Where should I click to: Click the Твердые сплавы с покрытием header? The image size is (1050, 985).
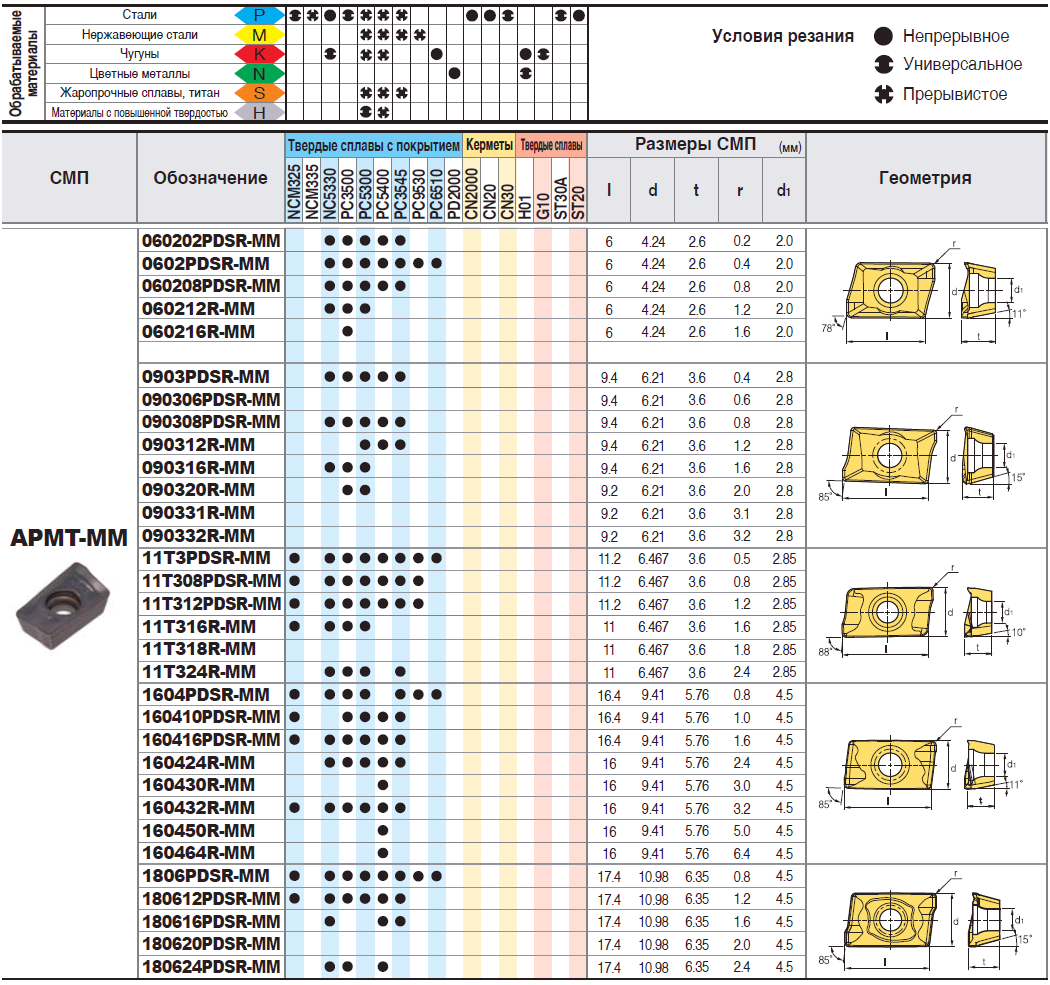pos(374,146)
